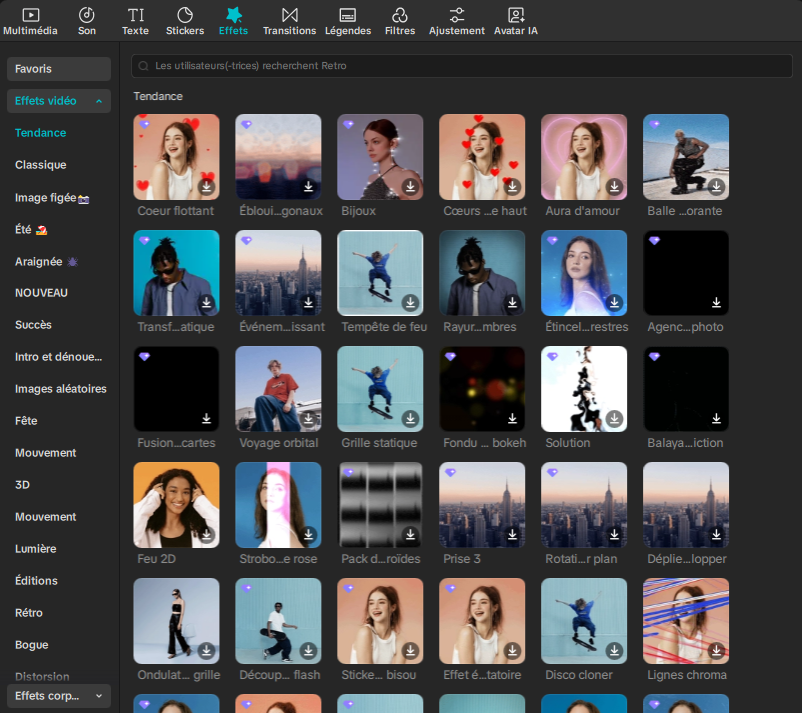
Task: Select the Bogue category
Action: (32, 645)
